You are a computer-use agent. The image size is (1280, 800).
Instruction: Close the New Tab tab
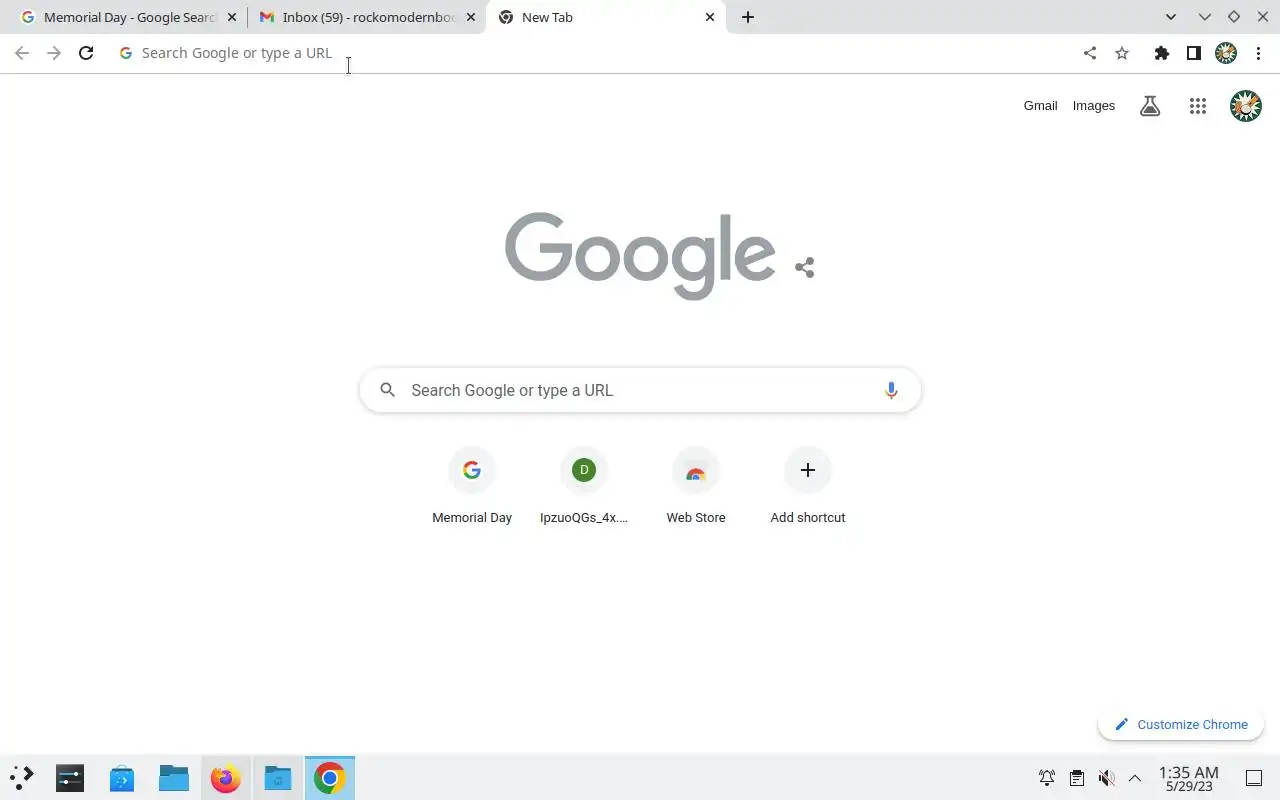pos(710,17)
